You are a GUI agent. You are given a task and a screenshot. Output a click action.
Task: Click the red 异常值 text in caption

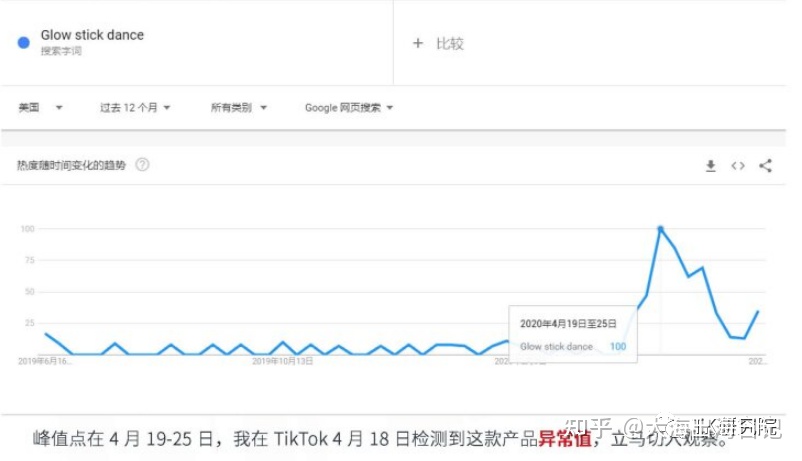tap(565, 439)
